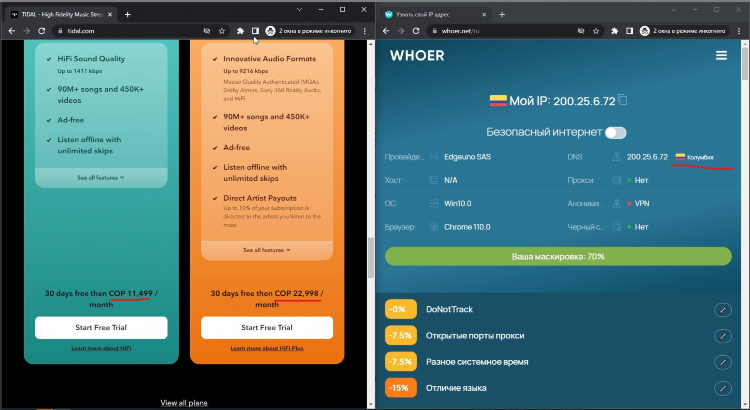Open Incognito profile badge in TIDAL window
Image resolution: width=750 pixels, height=410 pixels.
coord(309,31)
